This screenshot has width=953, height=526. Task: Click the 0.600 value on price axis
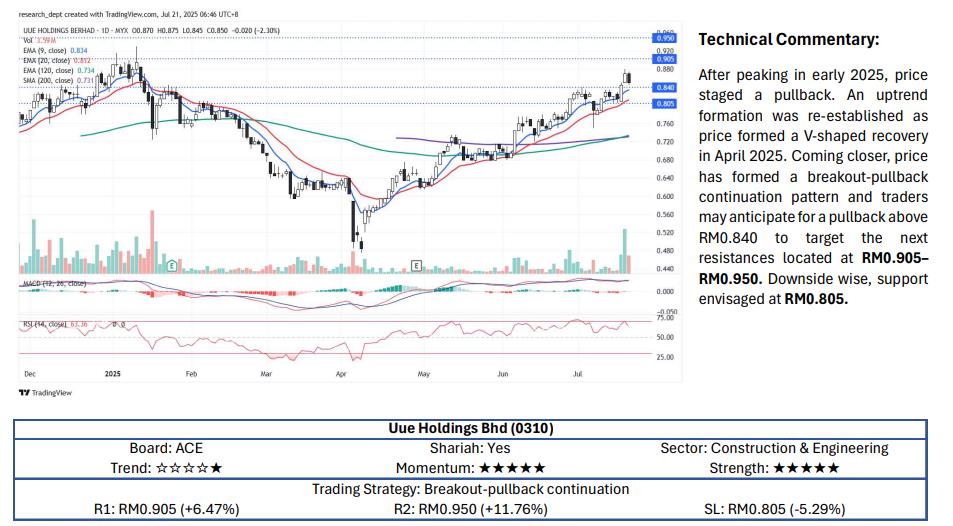(x=666, y=196)
